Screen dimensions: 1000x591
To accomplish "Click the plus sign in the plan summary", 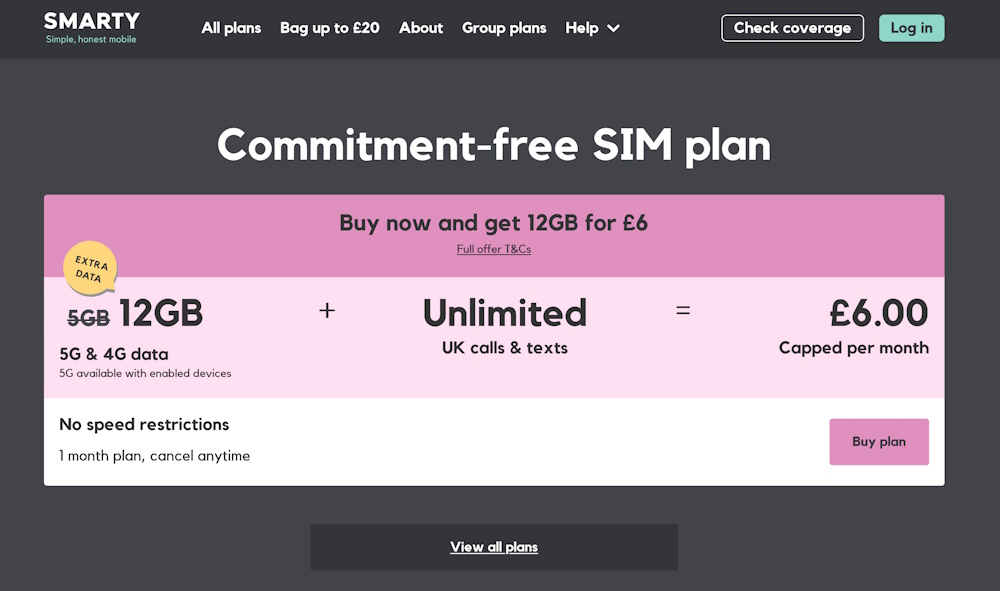I will 327,311.
